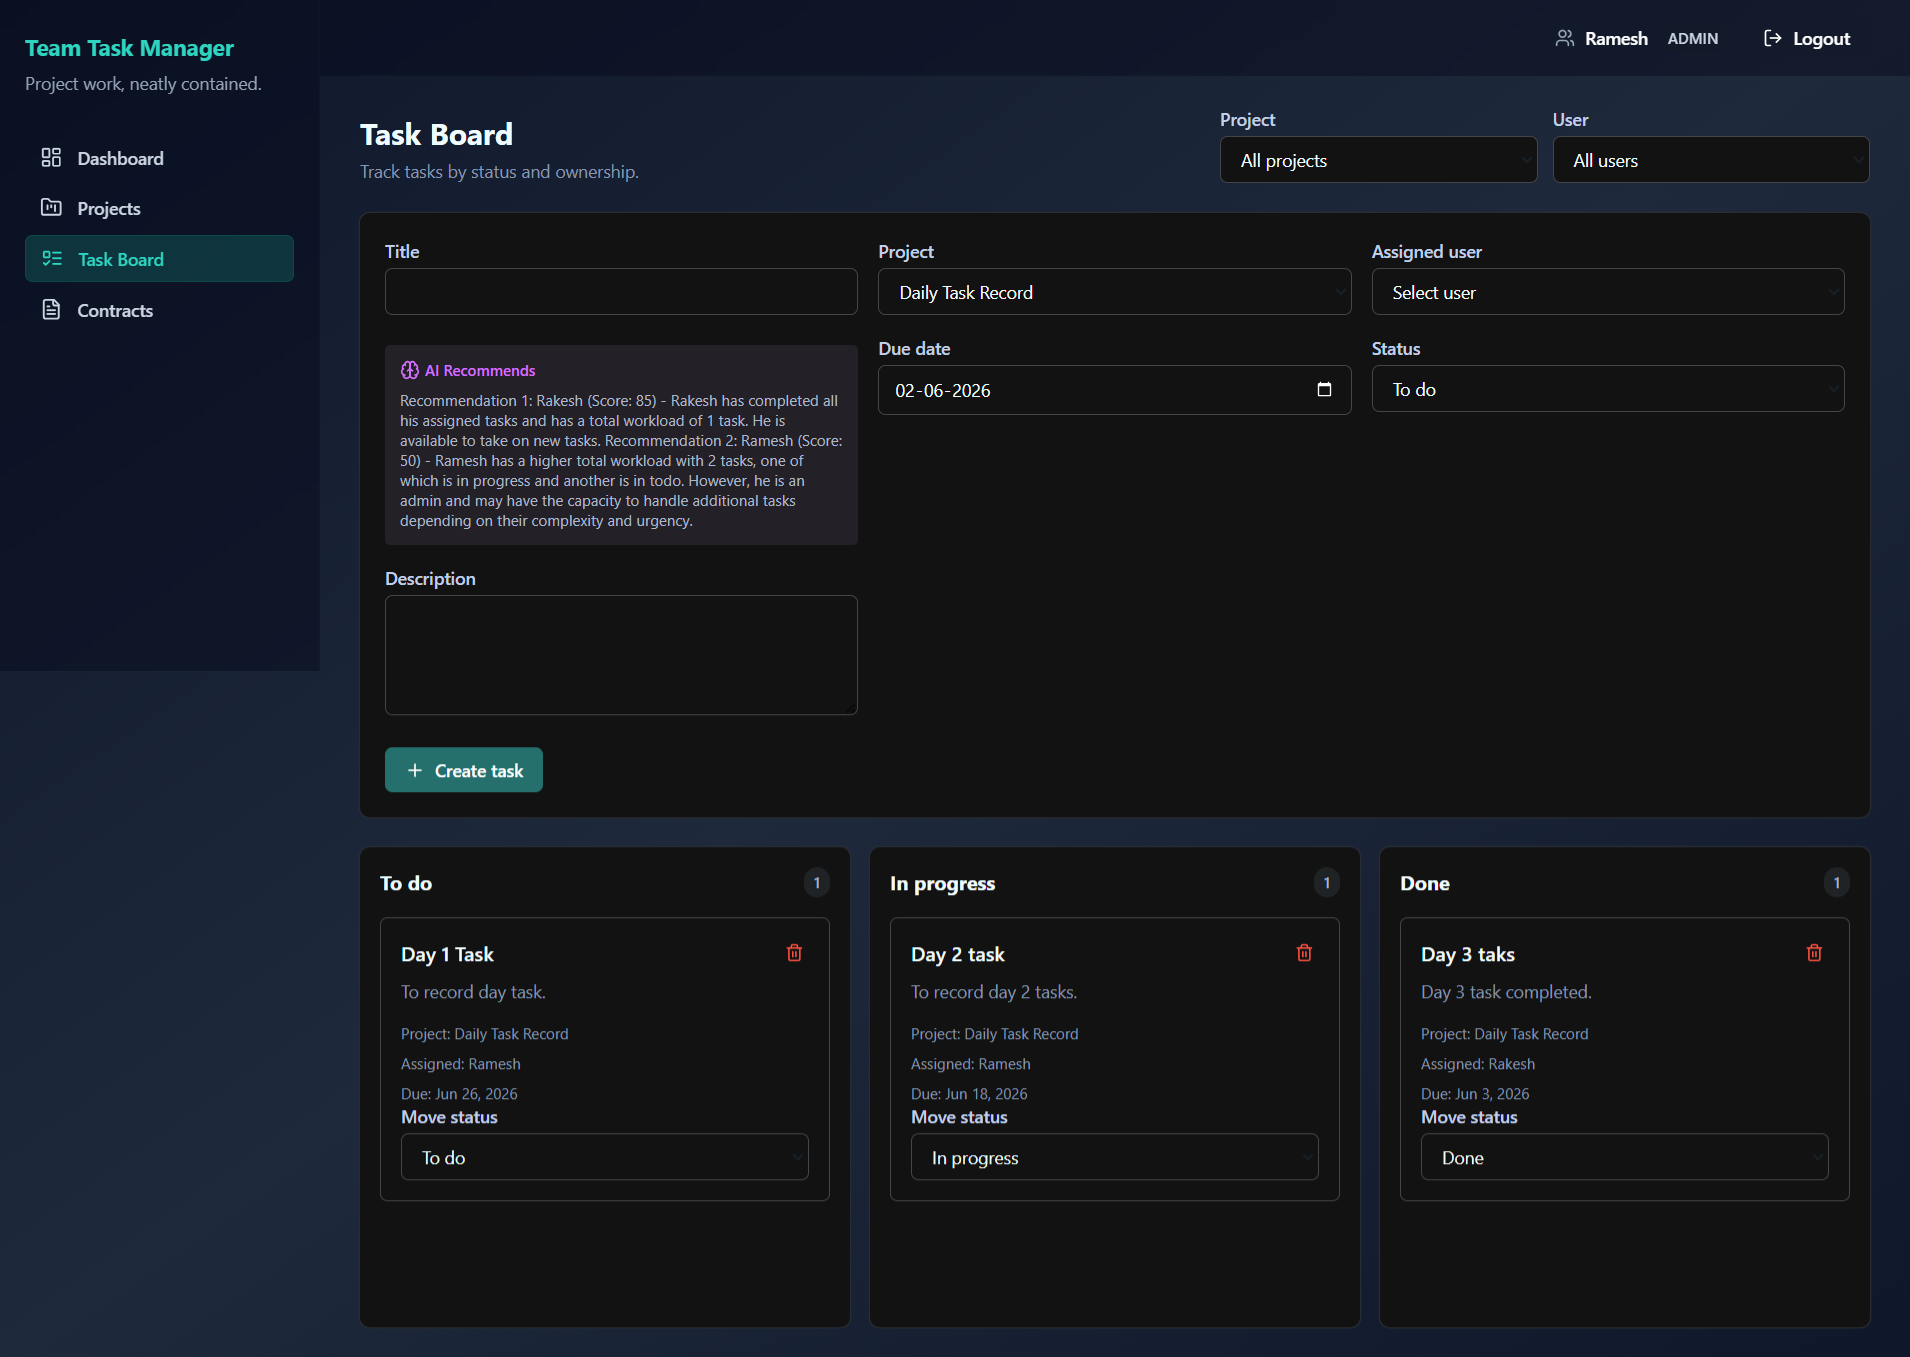Screen dimensions: 1910x1357
Task: Click the Day 1 Task card title
Action: coord(447,954)
